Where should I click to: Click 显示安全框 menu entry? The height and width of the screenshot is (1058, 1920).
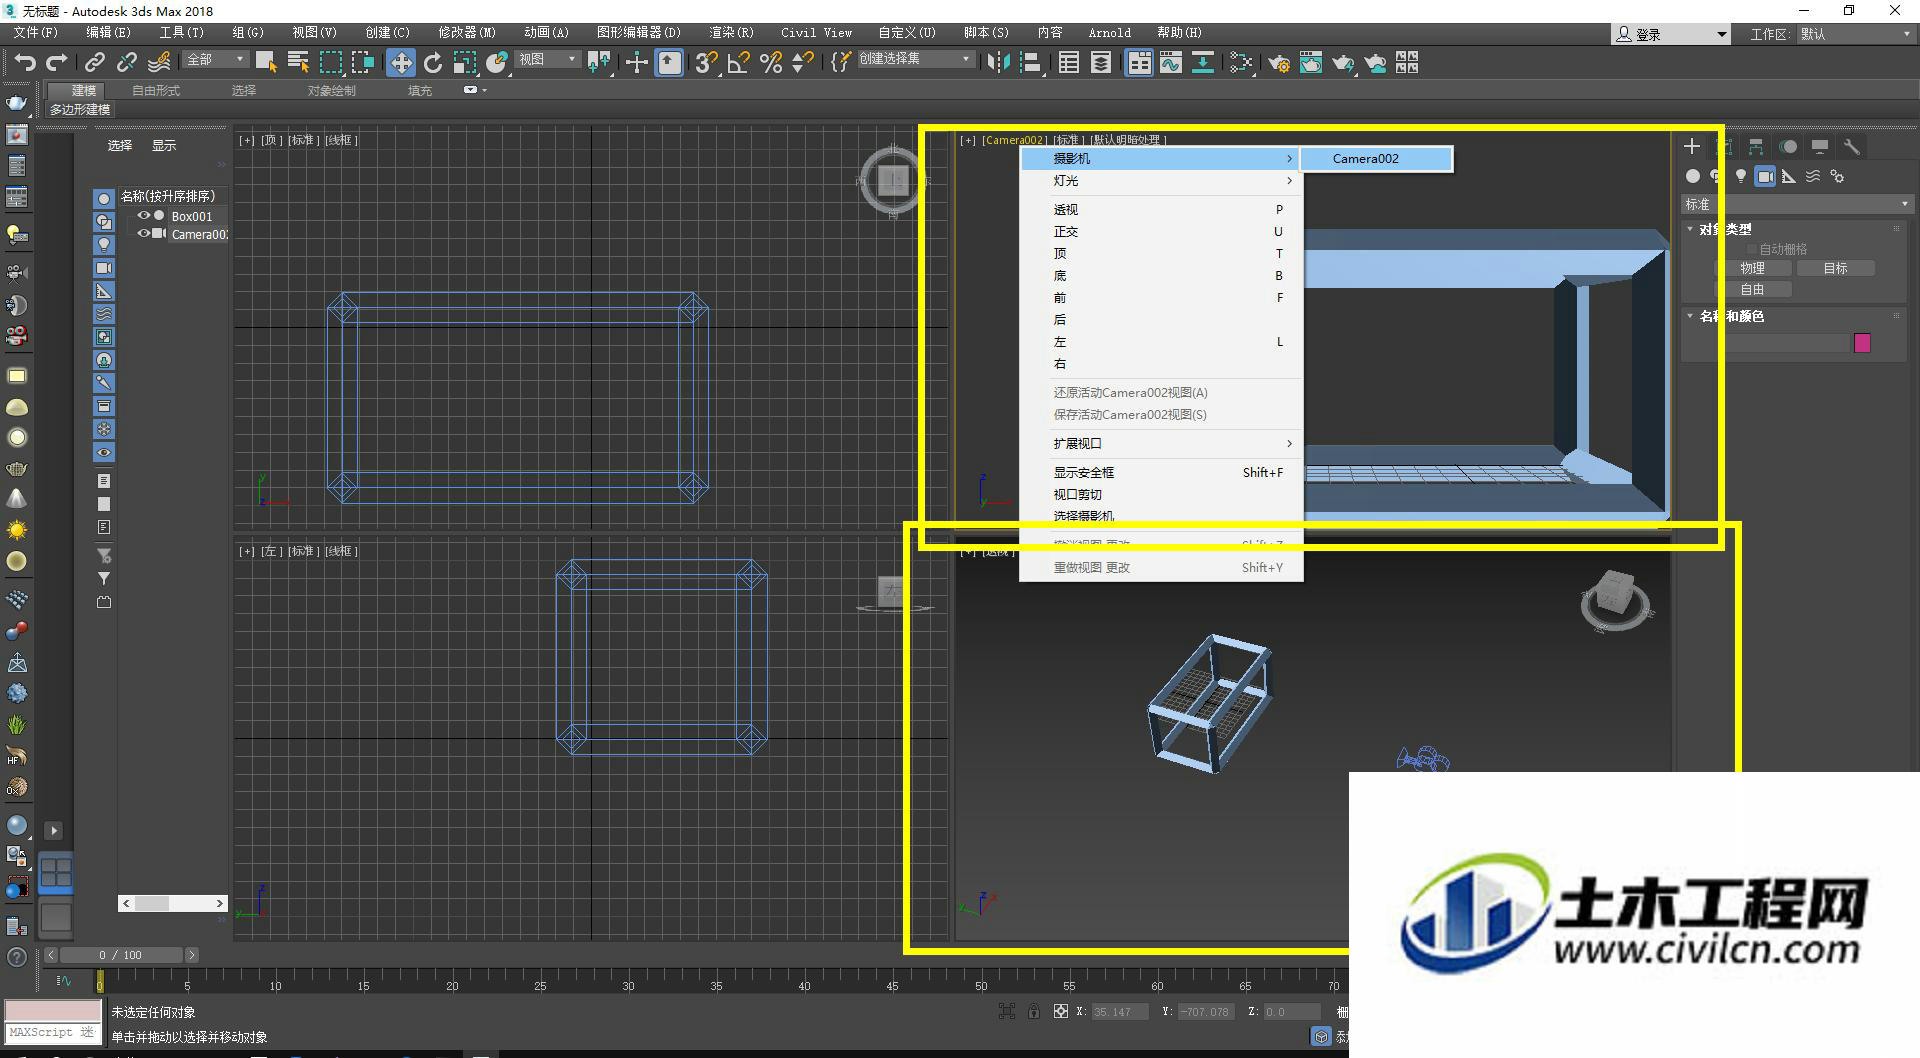(x=1161, y=473)
